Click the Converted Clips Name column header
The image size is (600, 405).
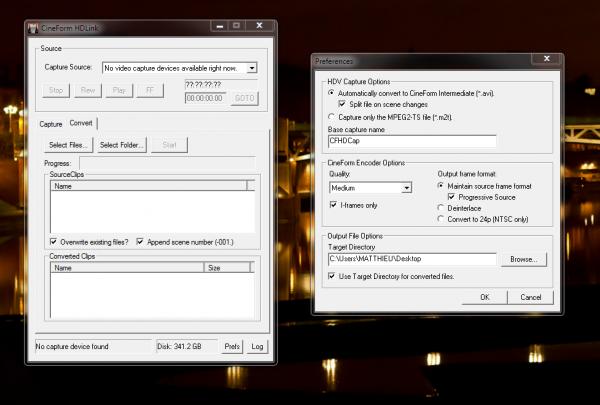coord(127,268)
